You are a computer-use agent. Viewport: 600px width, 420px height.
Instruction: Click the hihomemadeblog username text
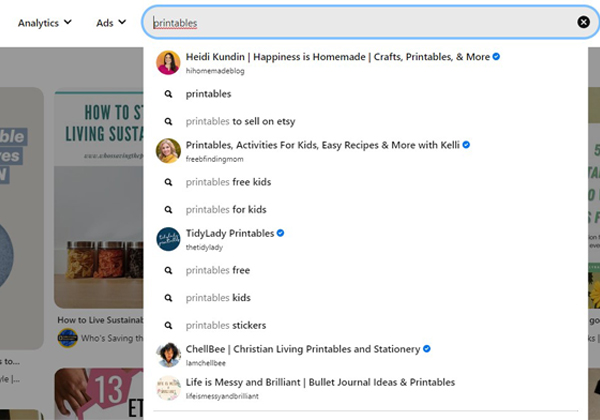click(x=215, y=71)
